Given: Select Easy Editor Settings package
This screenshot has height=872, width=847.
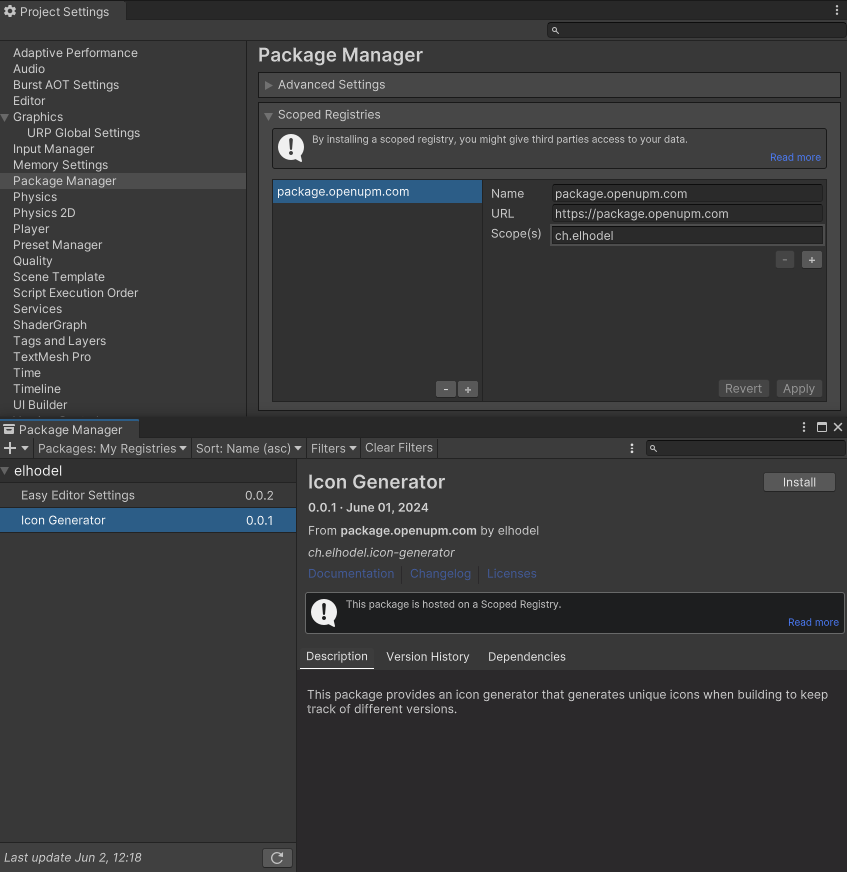Looking at the screenshot, I should (148, 495).
